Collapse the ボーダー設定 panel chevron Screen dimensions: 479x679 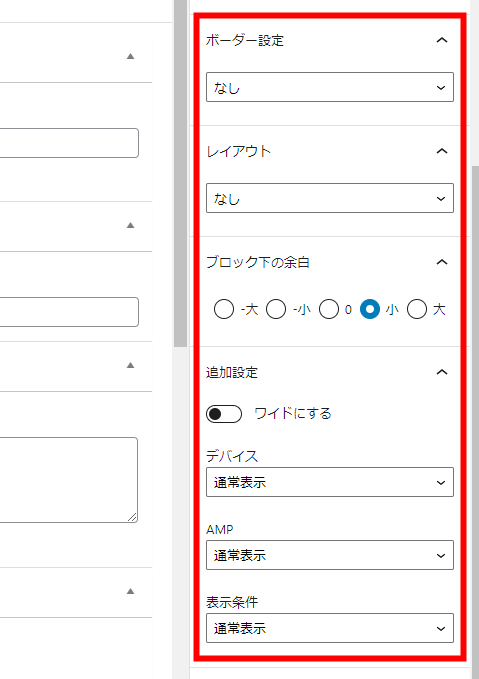click(x=441, y=40)
